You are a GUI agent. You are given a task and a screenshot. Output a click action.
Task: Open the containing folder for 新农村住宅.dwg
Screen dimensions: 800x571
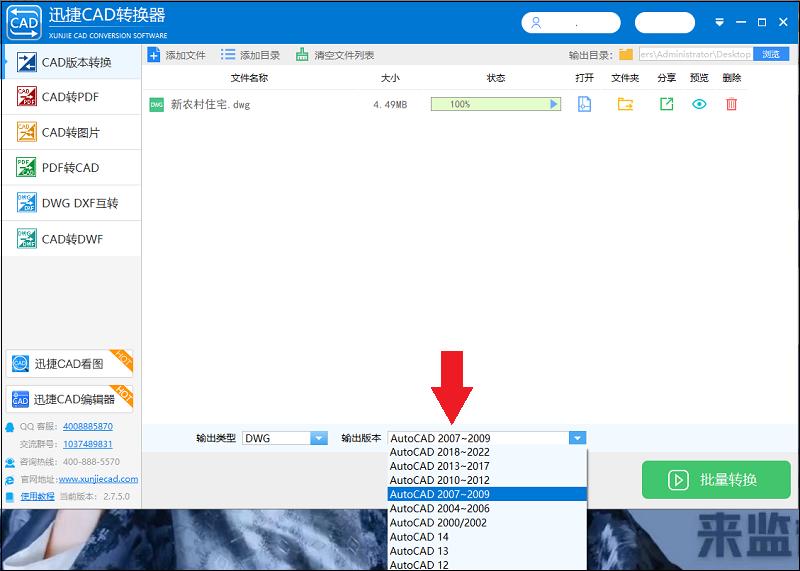[x=625, y=104]
